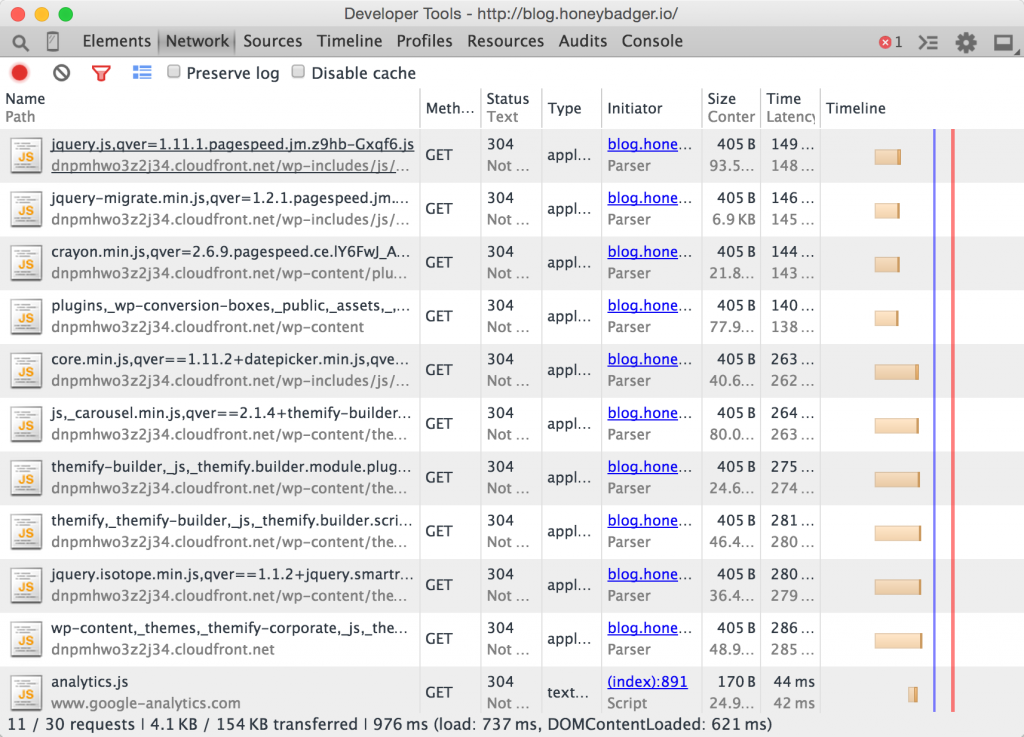The image size is (1024, 737).
Task: Switch to large resource rows view
Action: [140, 72]
